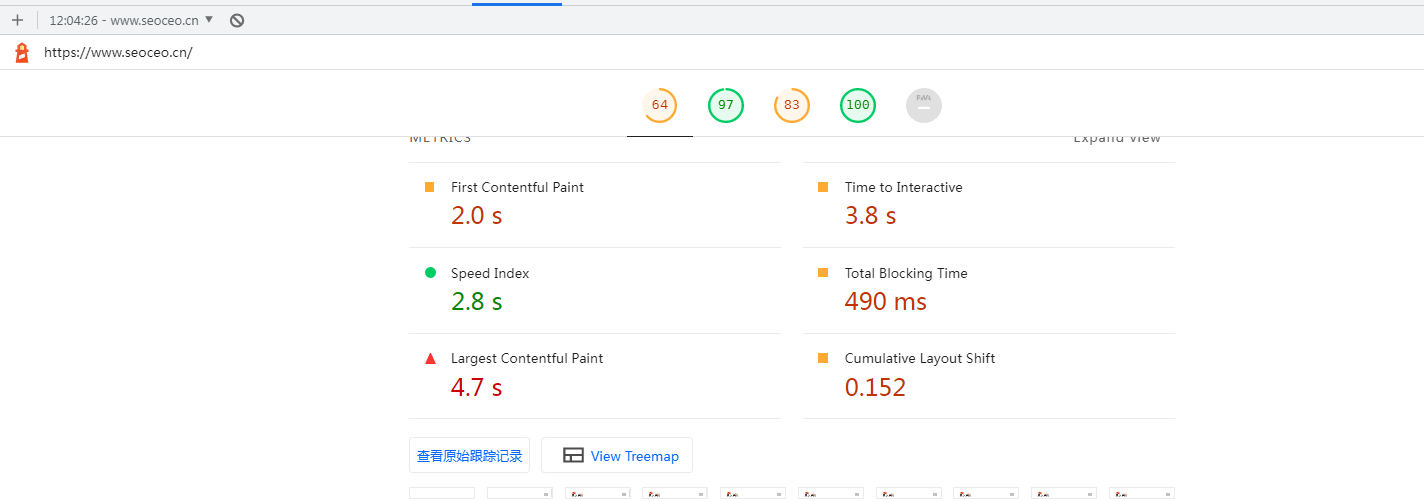
Task: Click the Total Blocking Time metric
Action: [906, 273]
